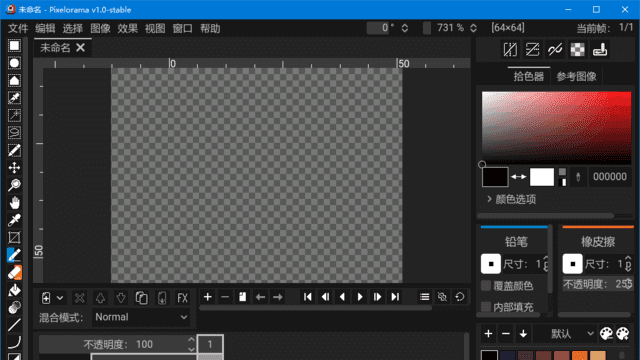Open the 混合模式 Normal dropdown
The width and height of the screenshot is (640, 360).
pos(141,317)
